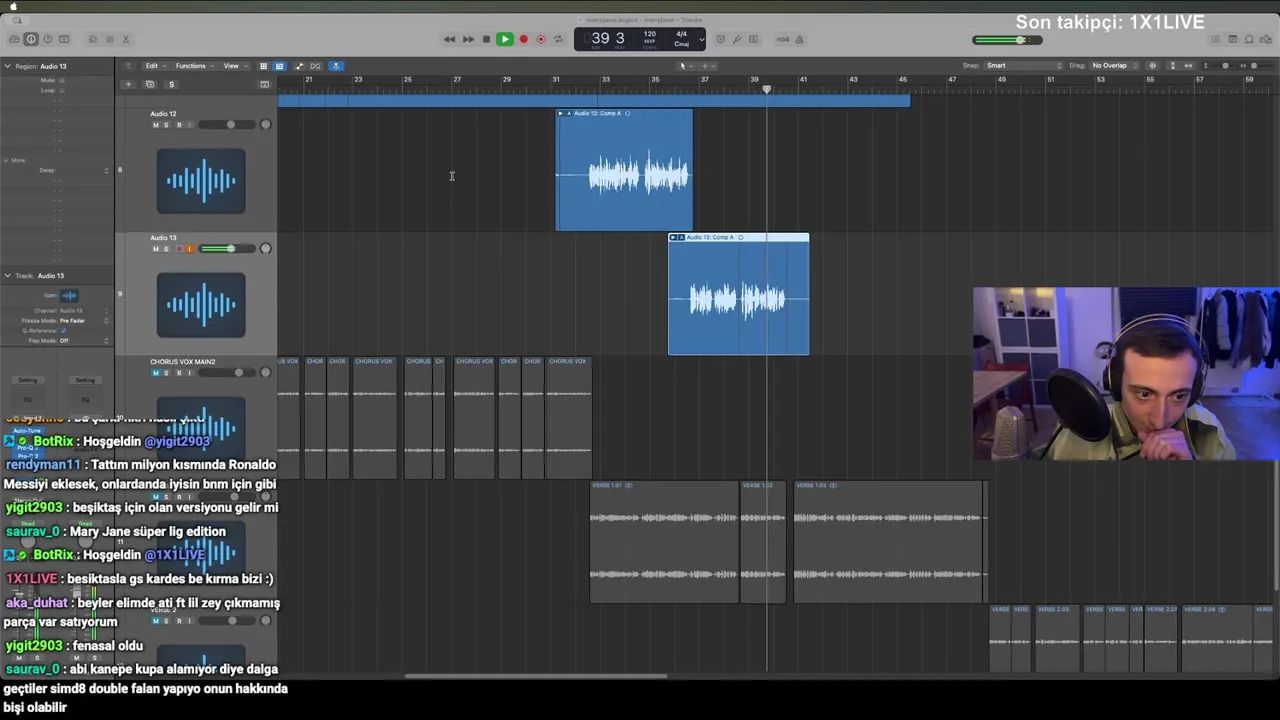Mute the Audio 12 track

click(x=155, y=125)
